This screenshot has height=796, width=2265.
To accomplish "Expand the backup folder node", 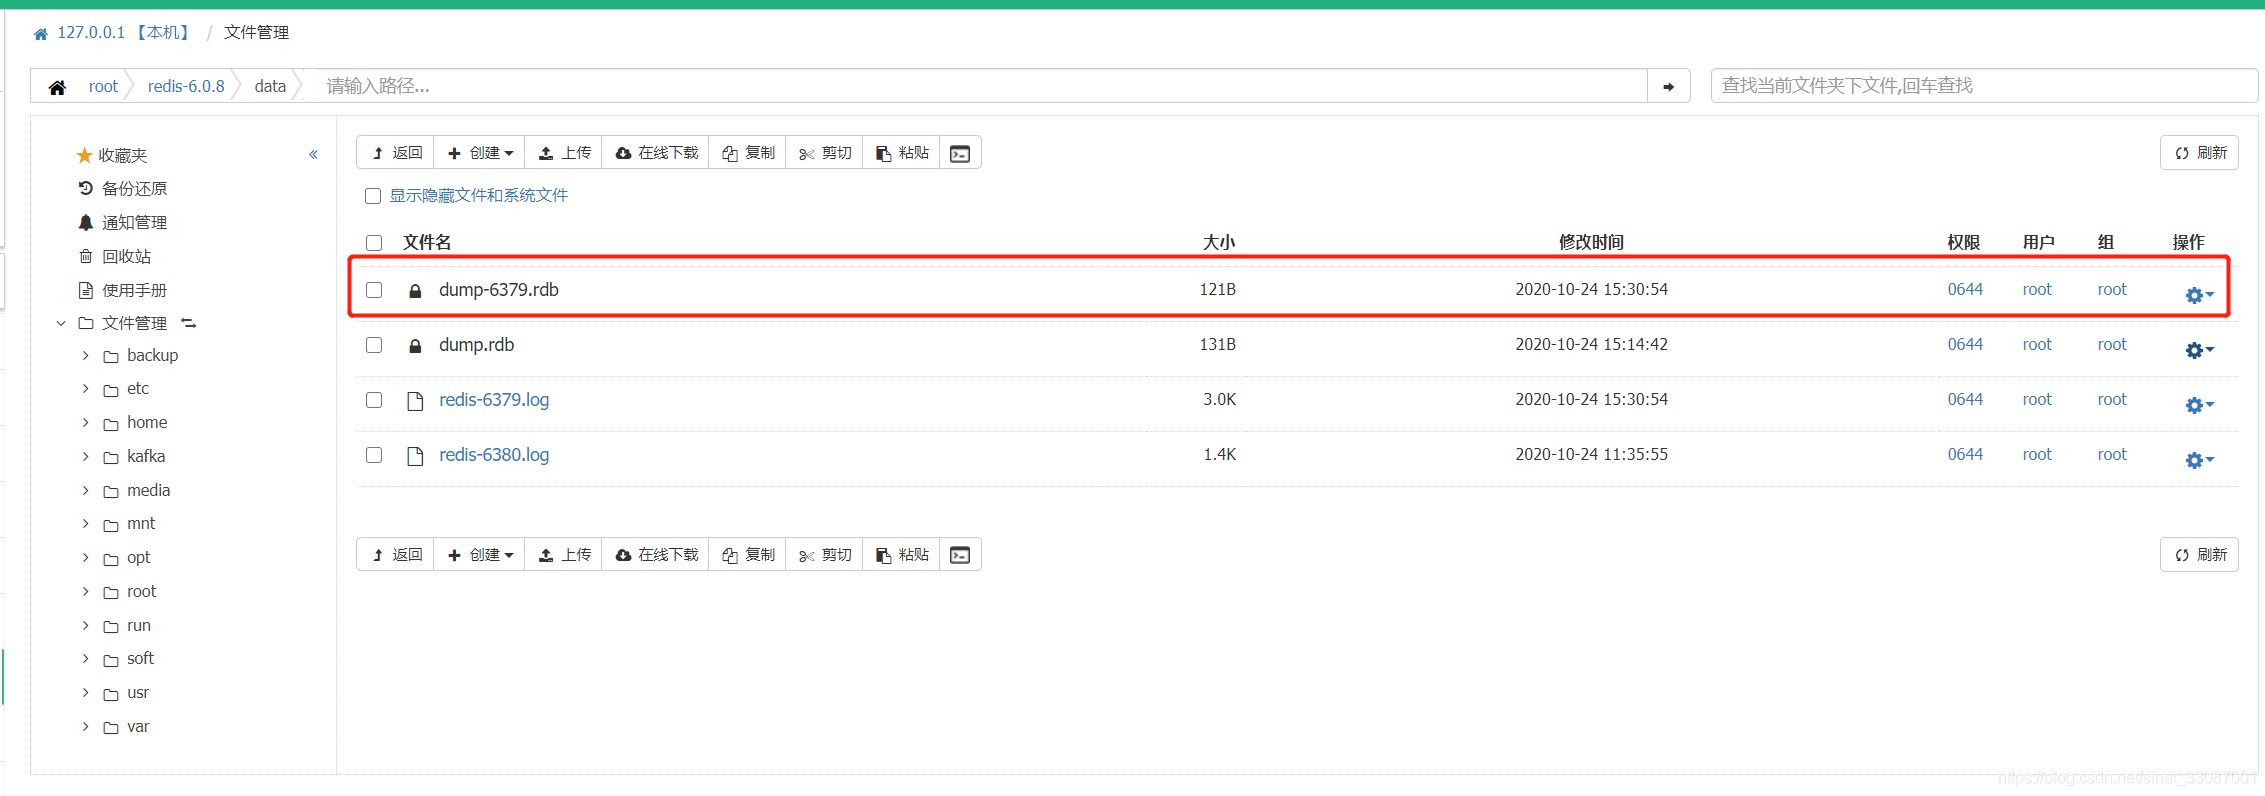I will coord(85,355).
